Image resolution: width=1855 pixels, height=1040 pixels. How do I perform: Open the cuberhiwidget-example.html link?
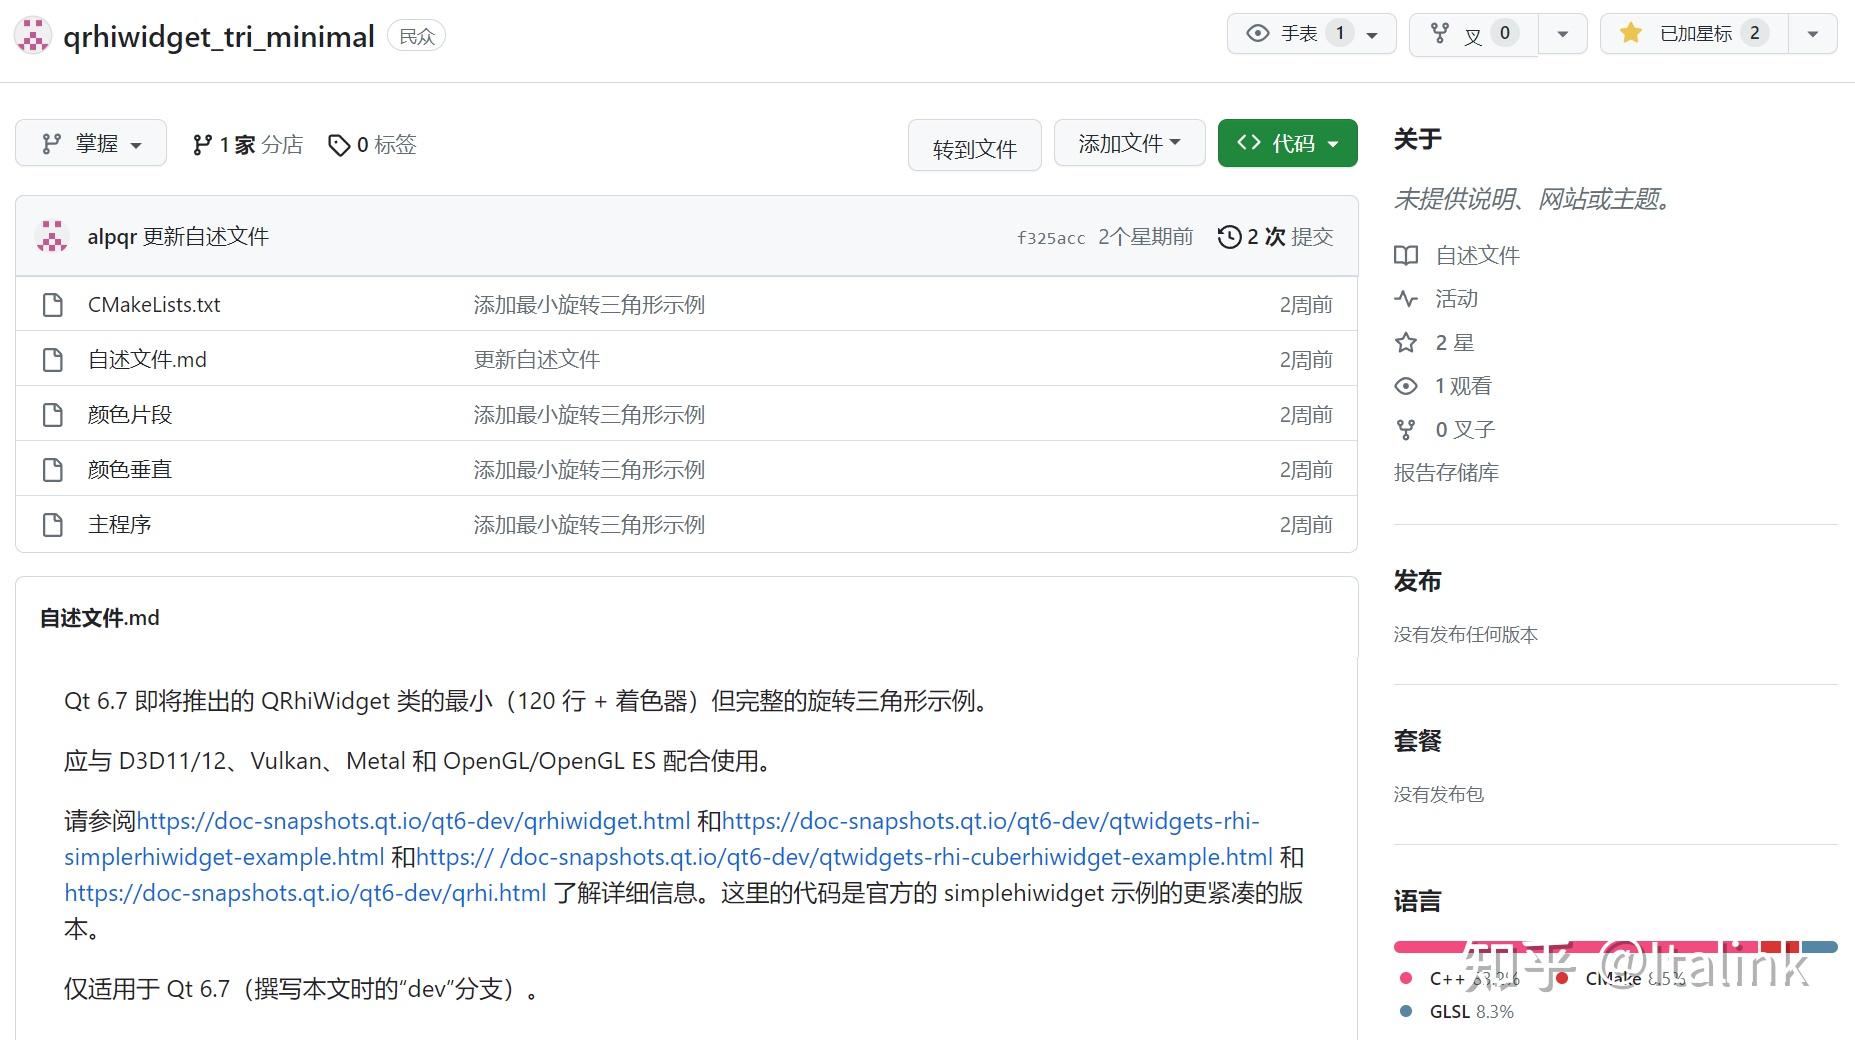pyautogui.click(x=844, y=857)
